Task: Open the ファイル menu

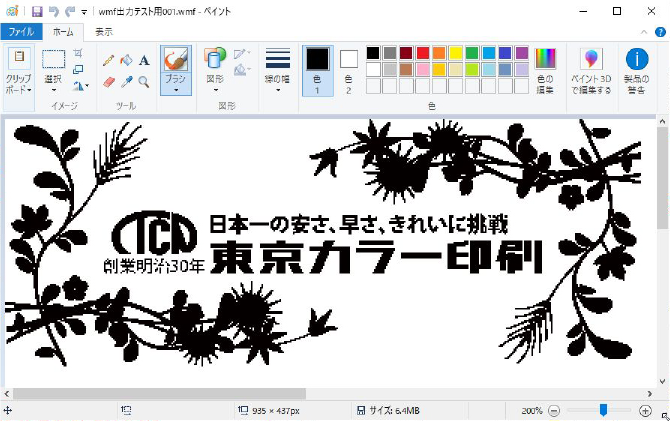Action: pos(21,32)
